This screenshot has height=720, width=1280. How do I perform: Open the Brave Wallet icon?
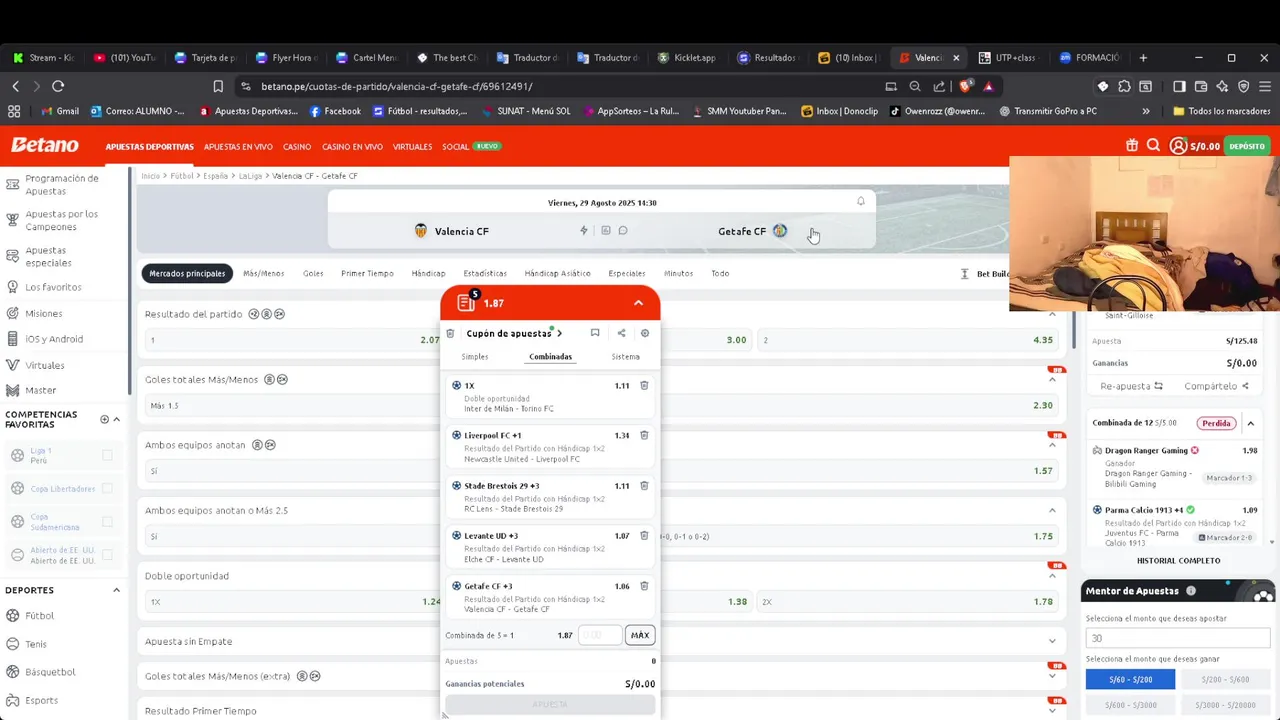pyautogui.click(x=1201, y=86)
